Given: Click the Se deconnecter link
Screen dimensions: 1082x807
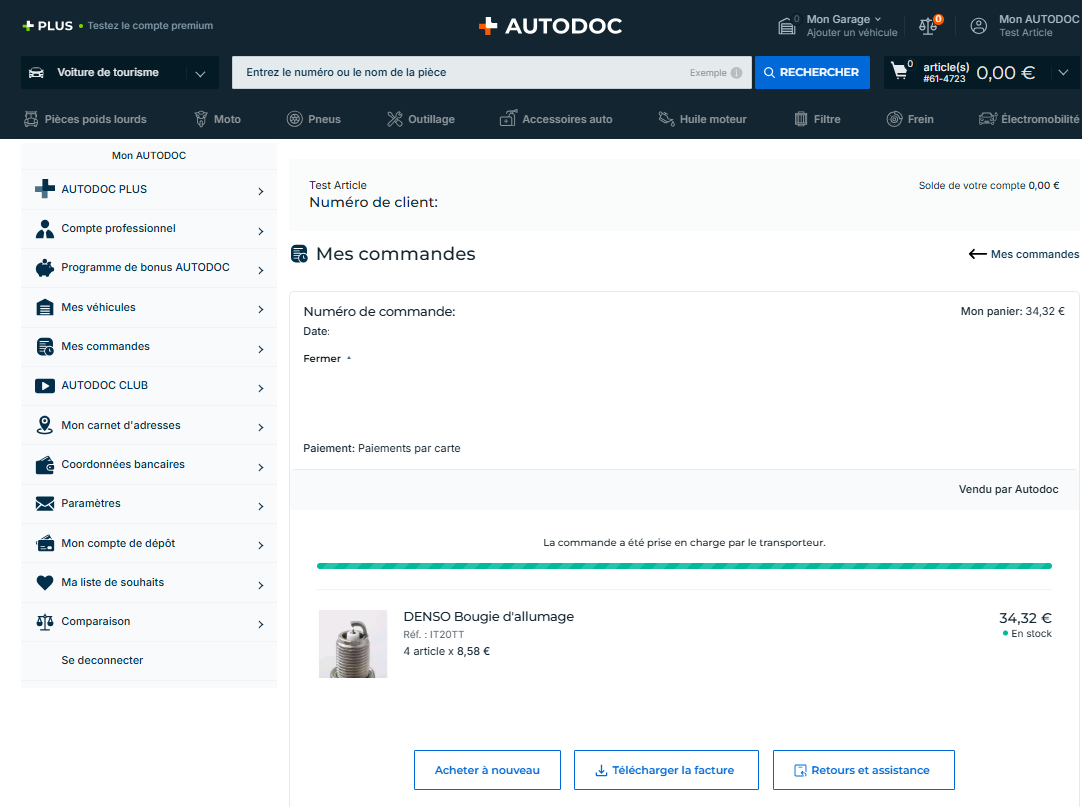Looking at the screenshot, I should click(x=102, y=660).
